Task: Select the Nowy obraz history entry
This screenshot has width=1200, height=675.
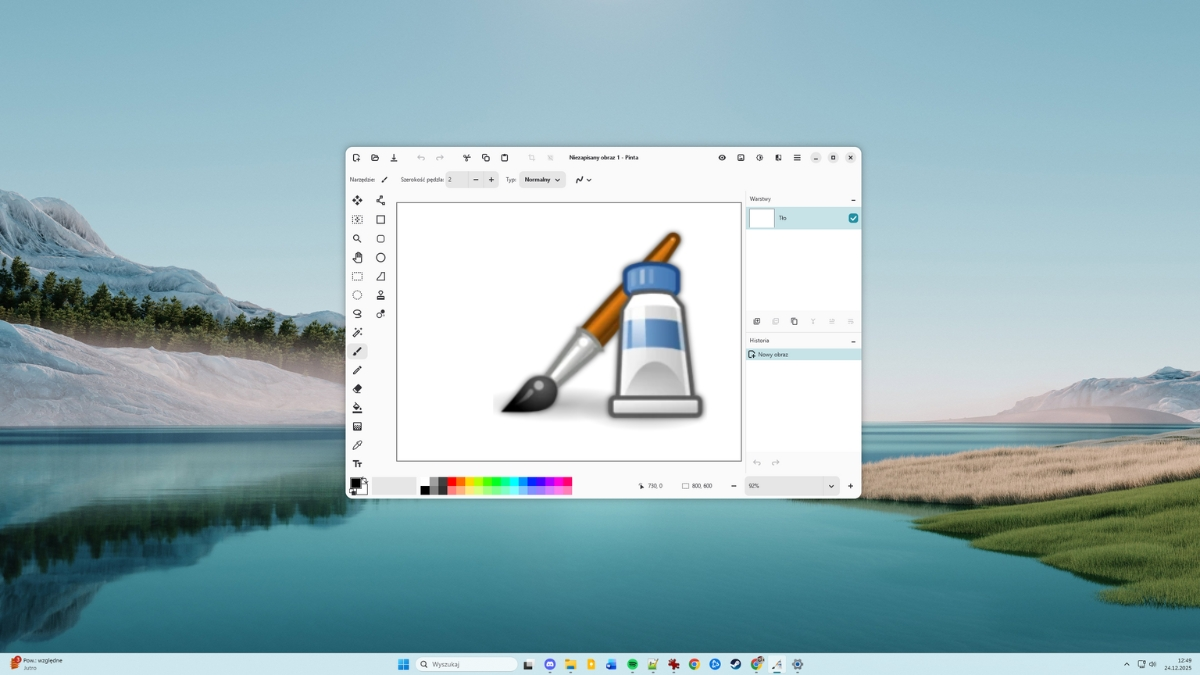Action: click(772, 355)
